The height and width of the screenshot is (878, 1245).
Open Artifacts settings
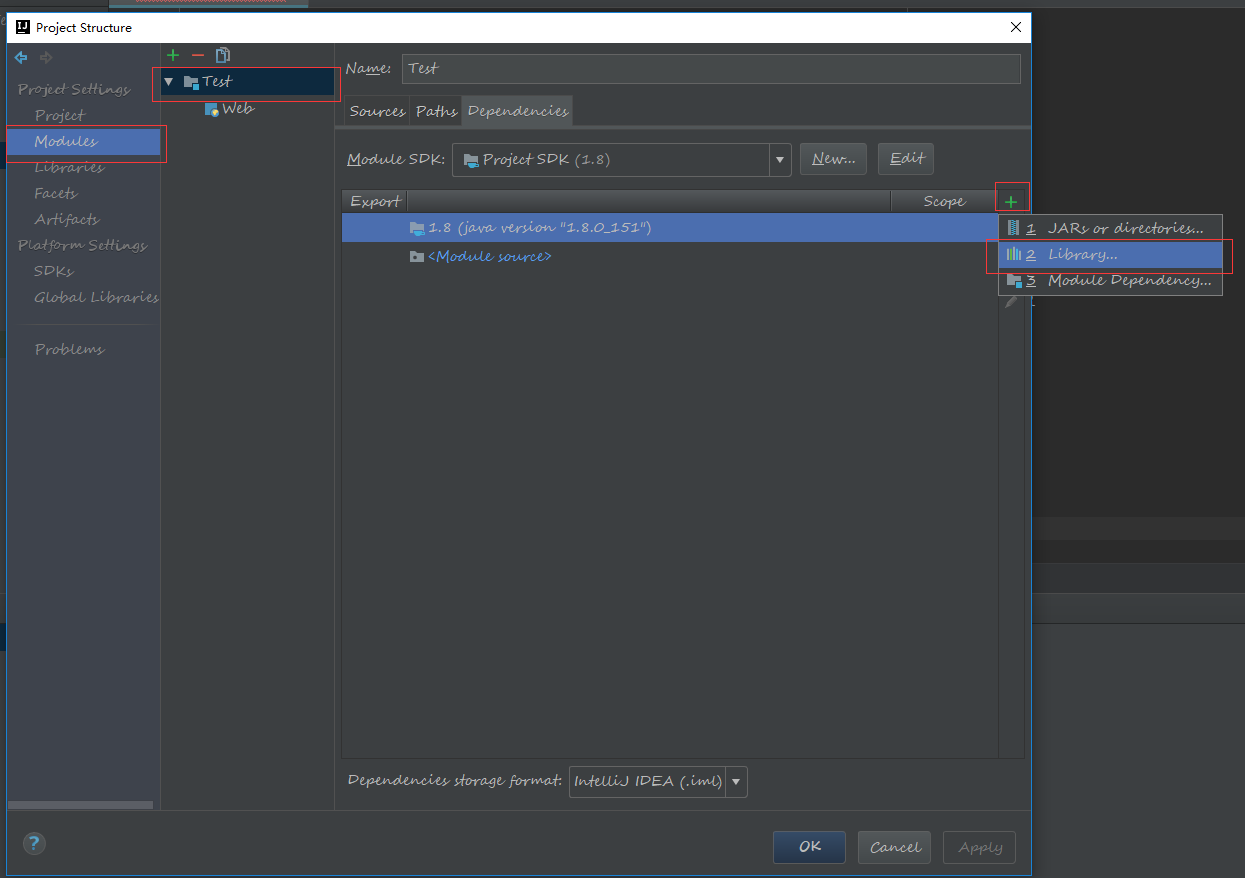[x=66, y=219]
